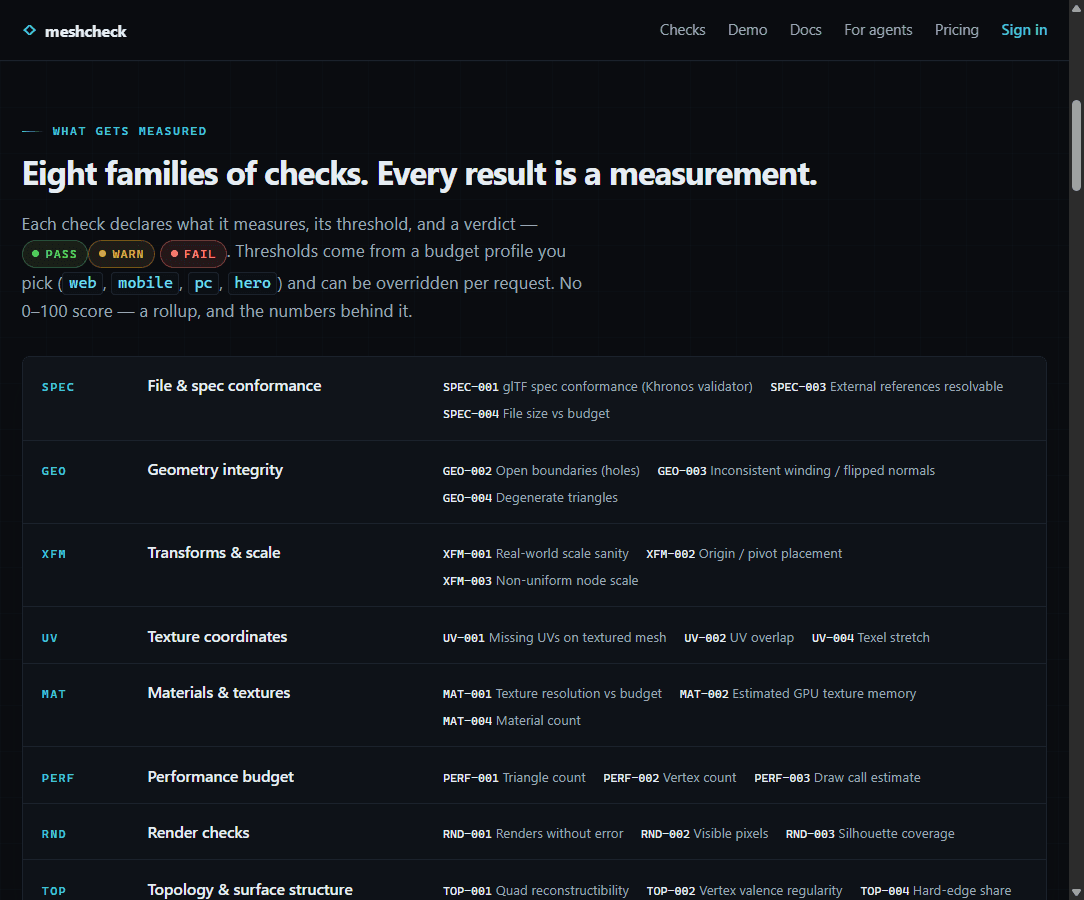Select the UV family code
This screenshot has height=900, width=1084.
50,638
